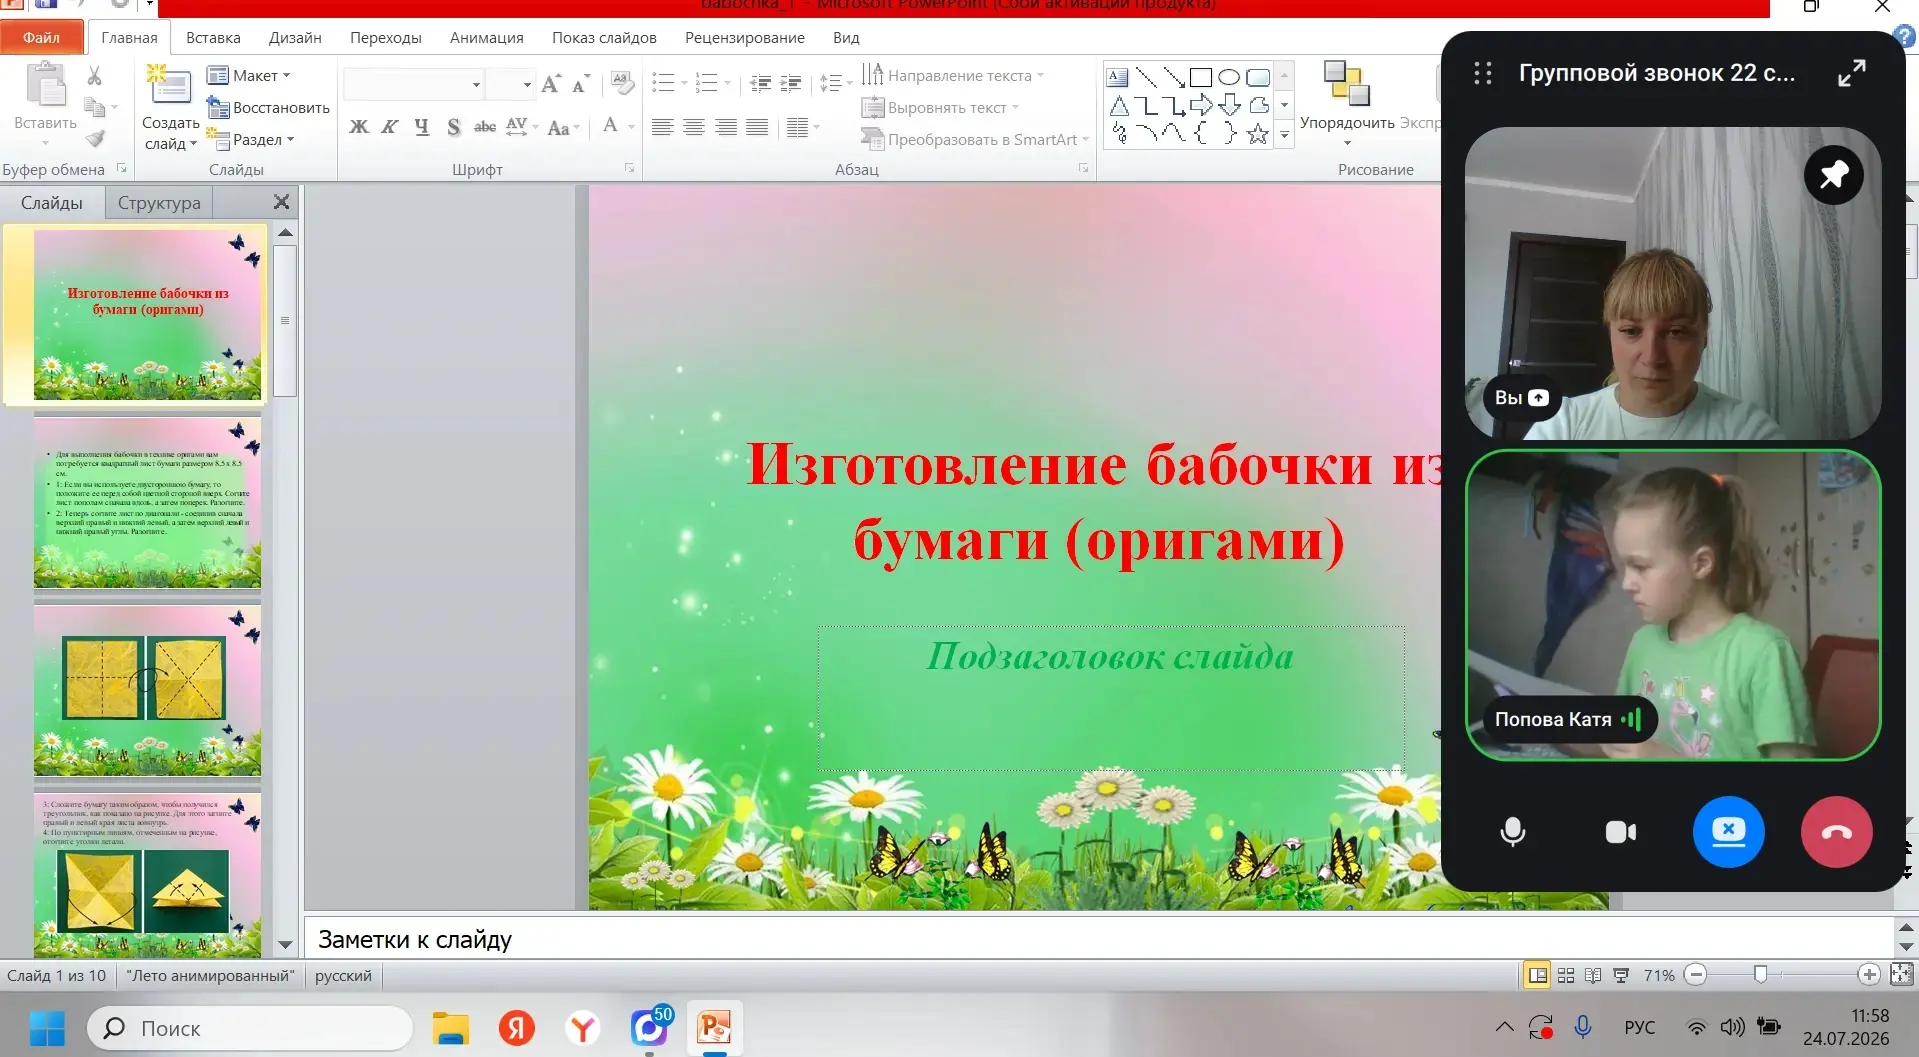
Task: Click zoom out minus button
Action: click(1696, 975)
